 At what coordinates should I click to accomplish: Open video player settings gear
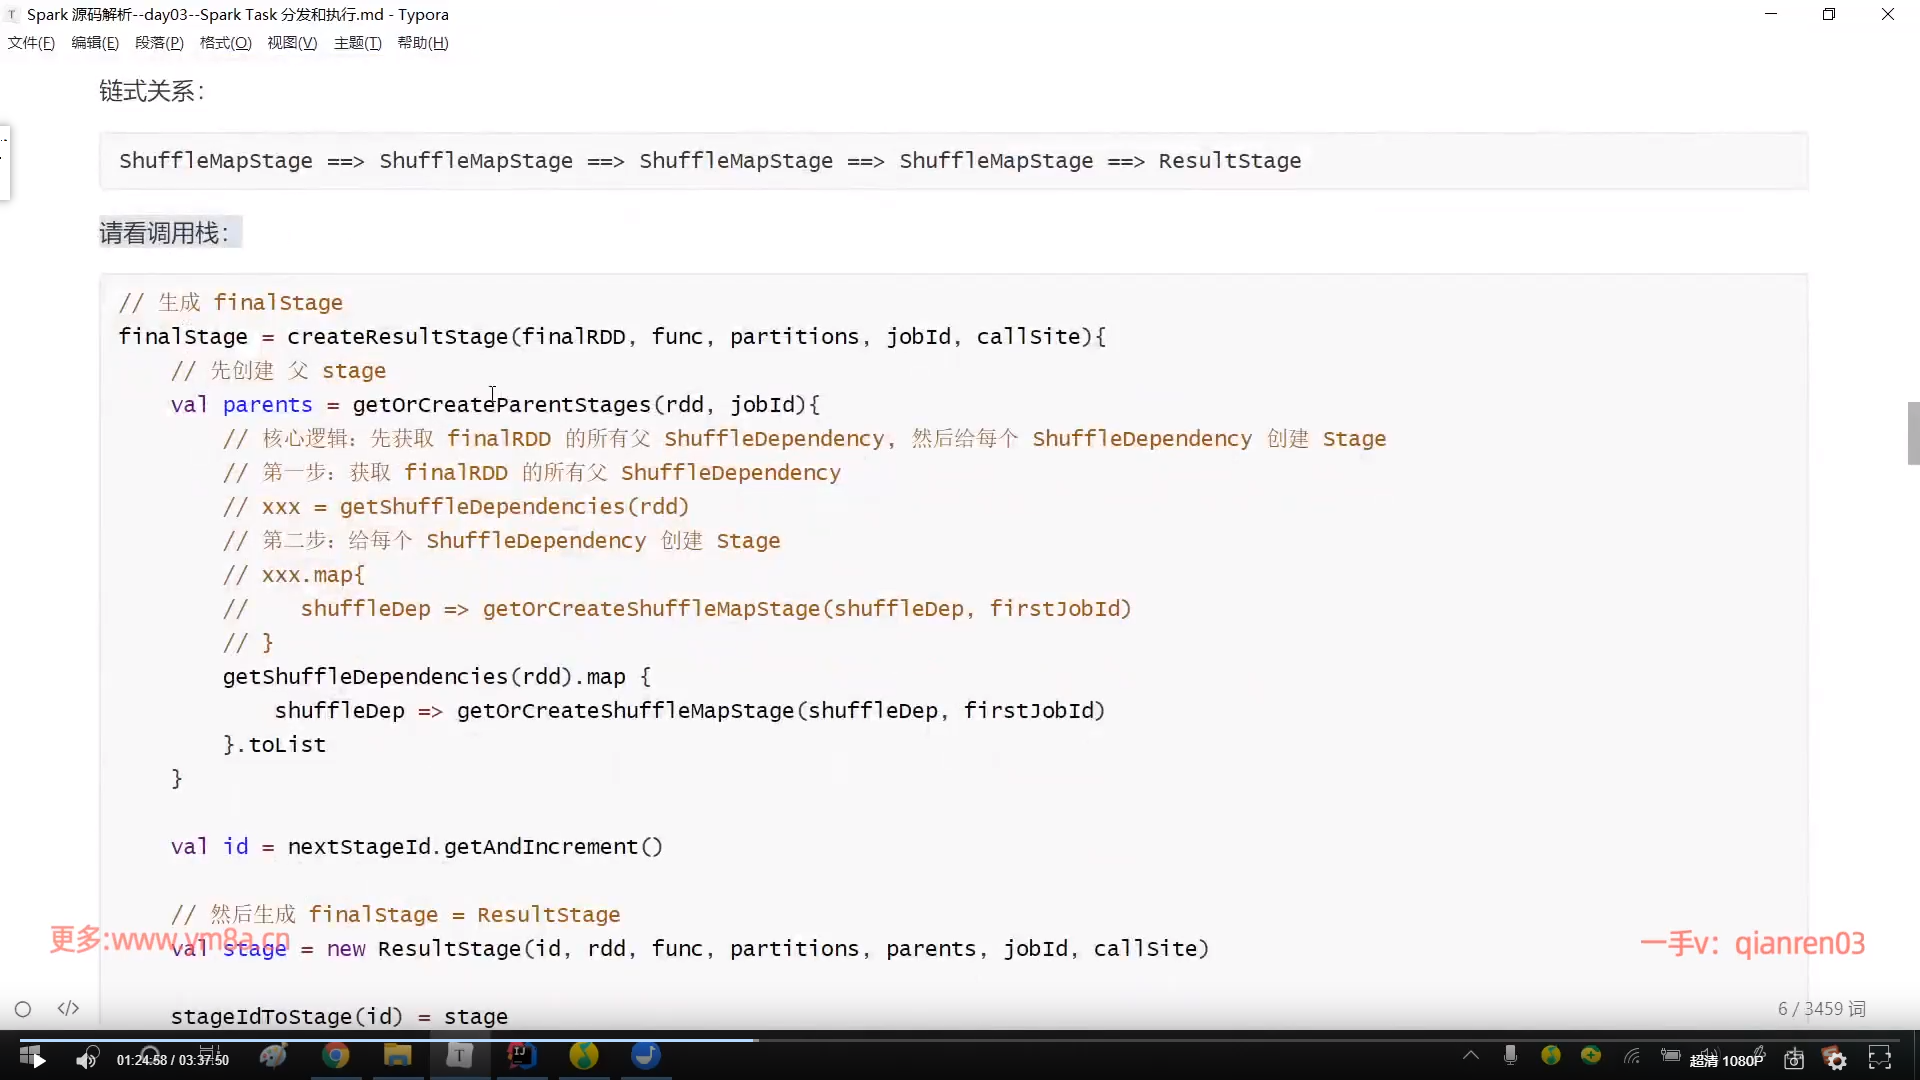click(1836, 1059)
